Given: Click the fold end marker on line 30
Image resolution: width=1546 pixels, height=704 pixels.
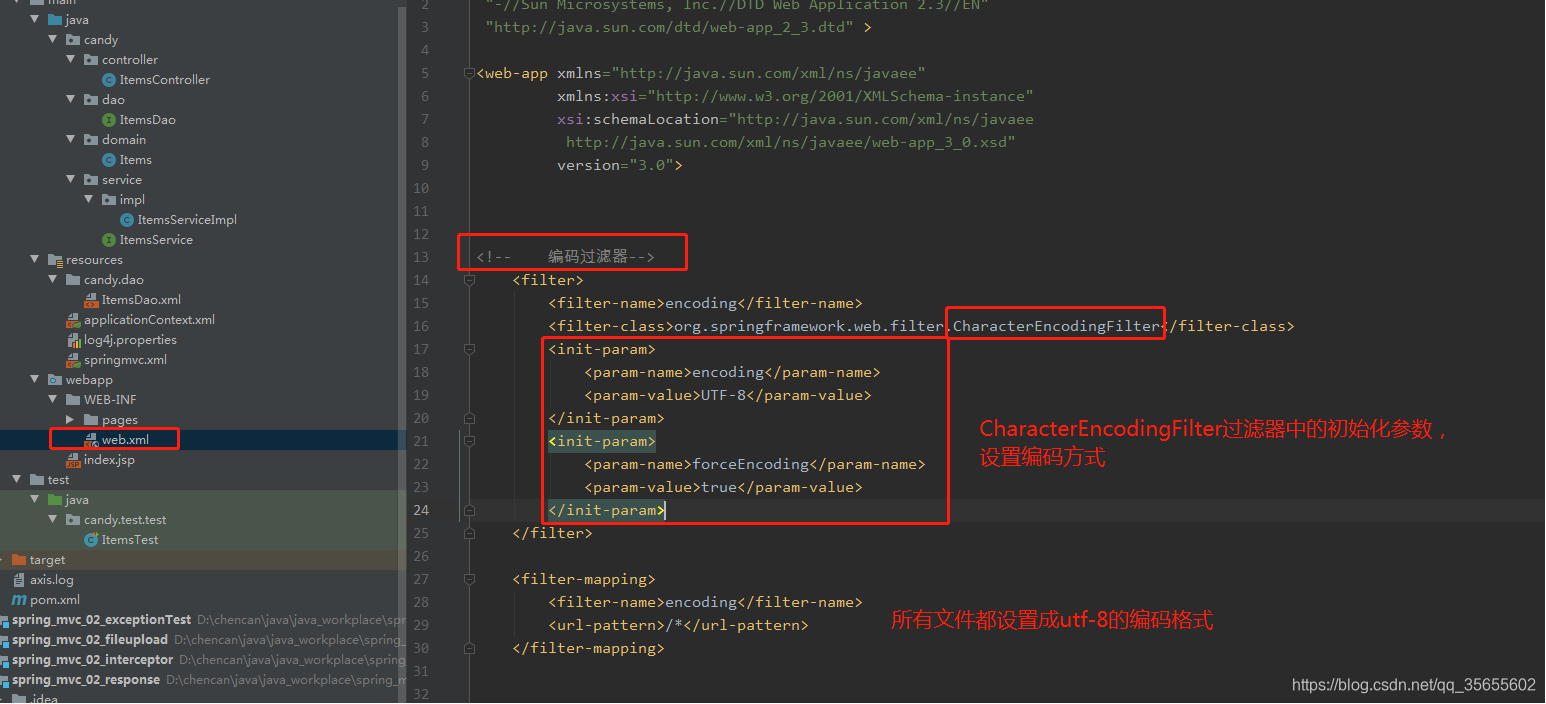Looking at the screenshot, I should pos(469,648).
